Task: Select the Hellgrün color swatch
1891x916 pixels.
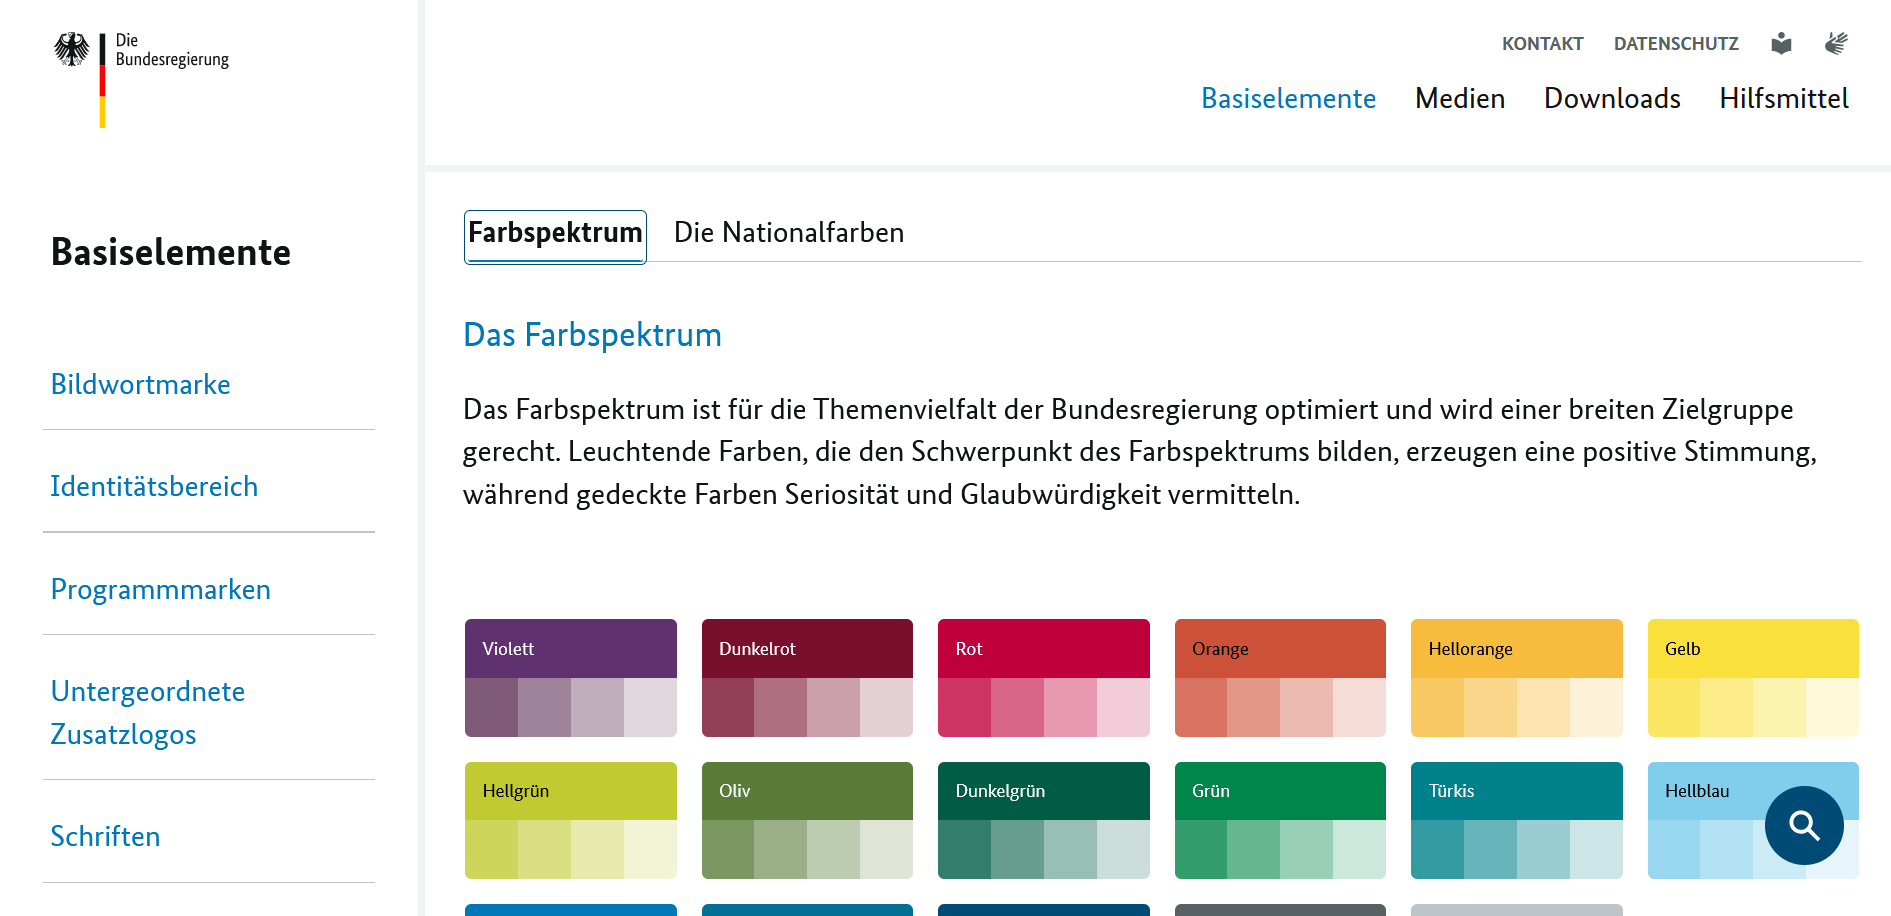Action: (571, 820)
